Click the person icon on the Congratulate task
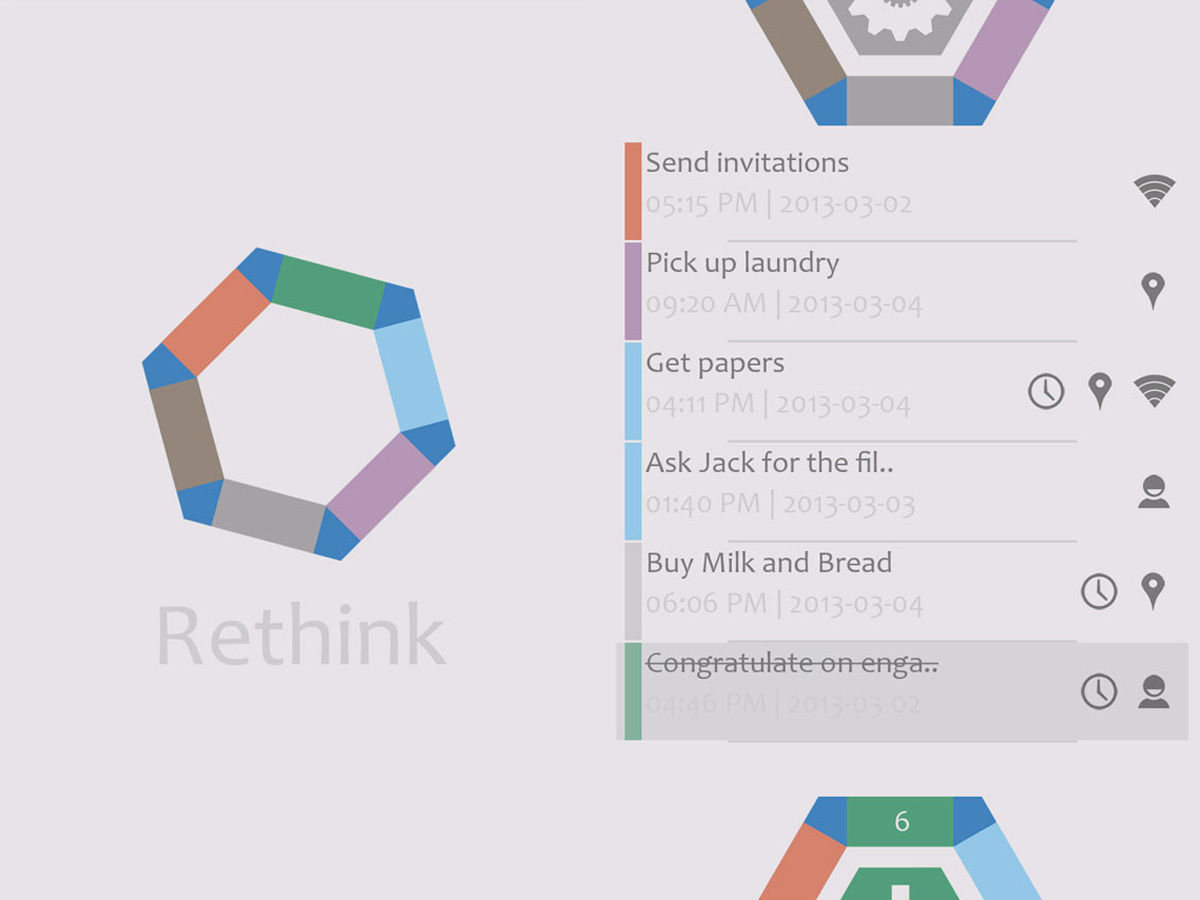 click(1154, 691)
